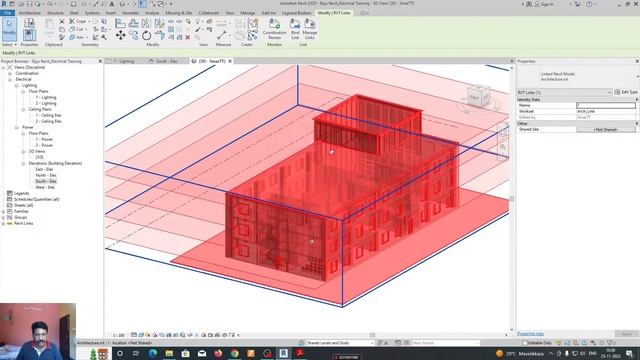
Task: Select the Move tool in Modify panel
Action: tap(120, 36)
